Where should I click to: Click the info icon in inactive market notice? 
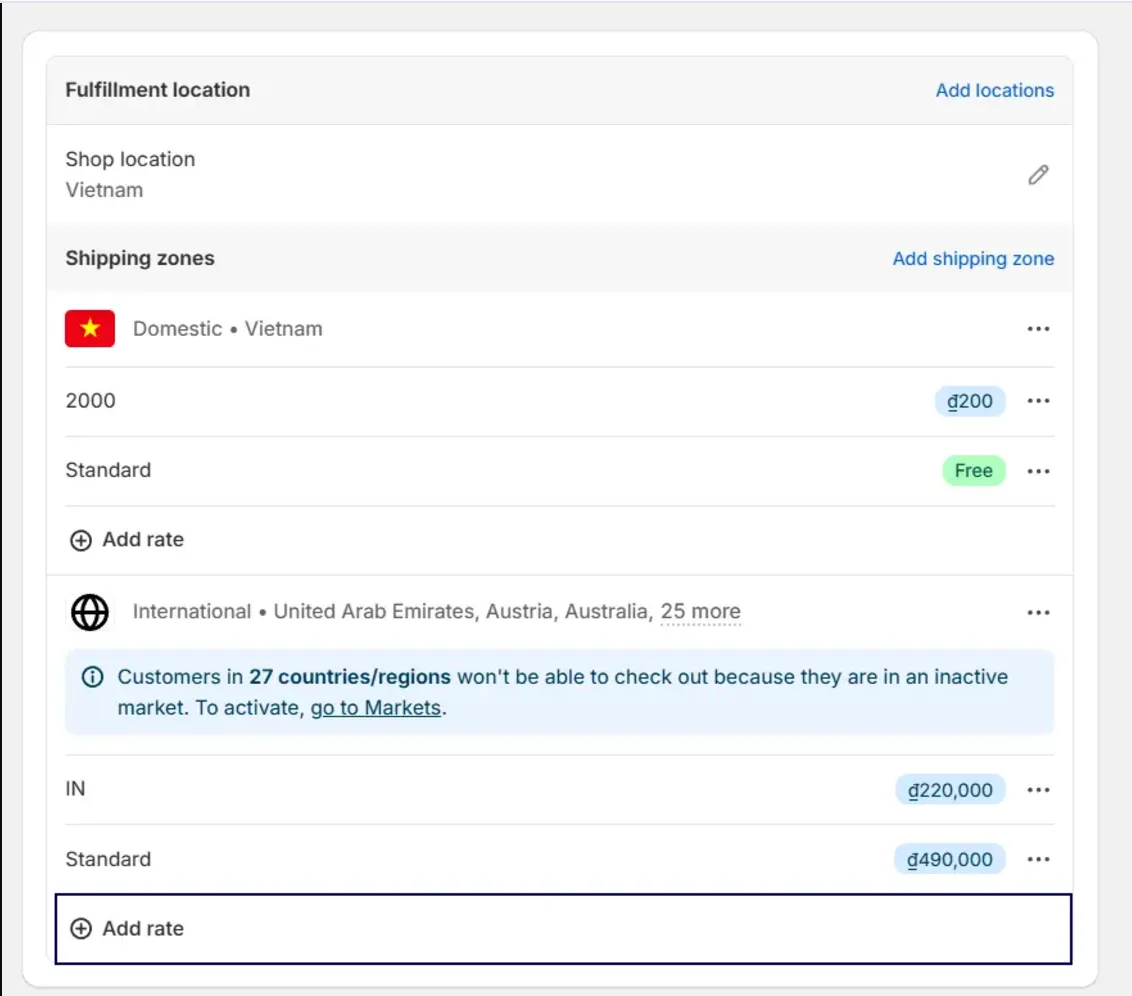pyautogui.click(x=92, y=677)
